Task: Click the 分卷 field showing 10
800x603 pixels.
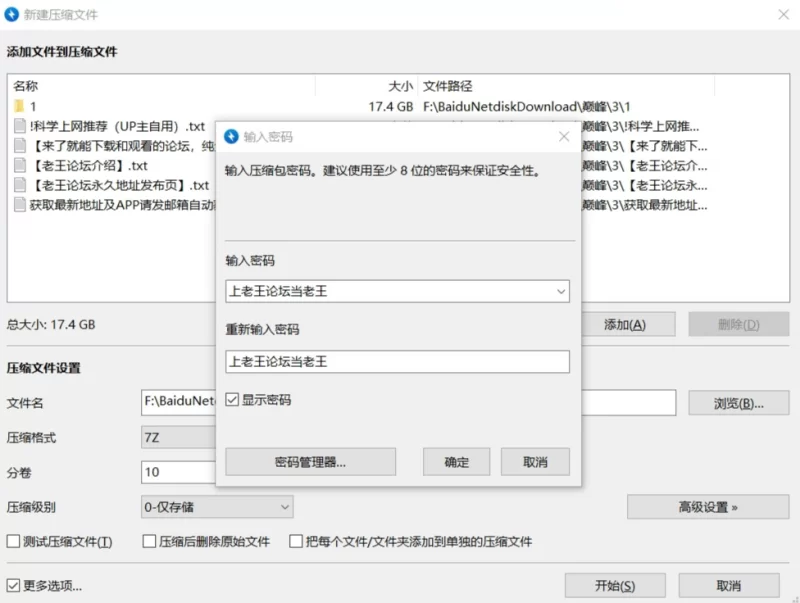Action: coord(179,472)
